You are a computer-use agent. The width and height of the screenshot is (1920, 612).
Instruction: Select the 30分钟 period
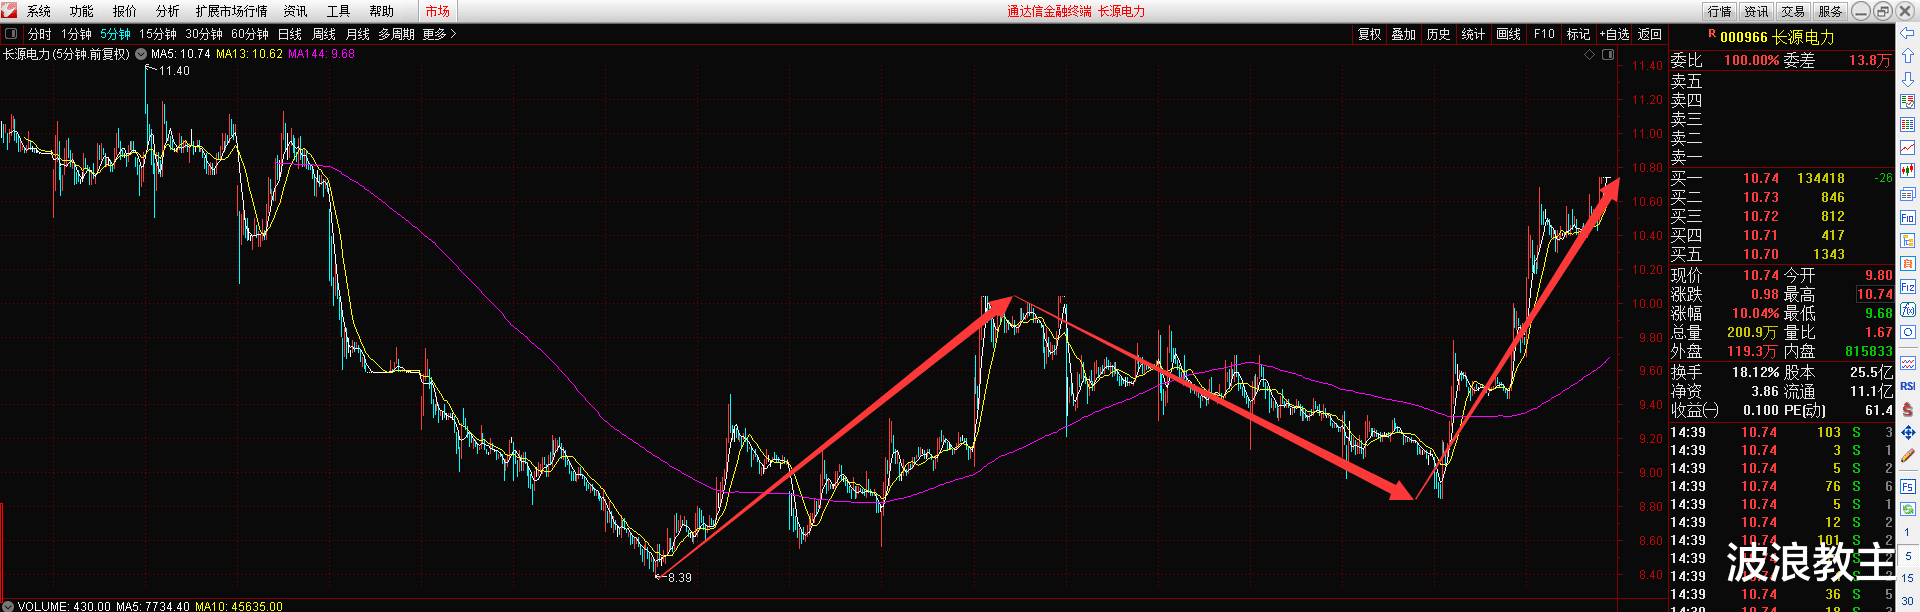(x=204, y=34)
